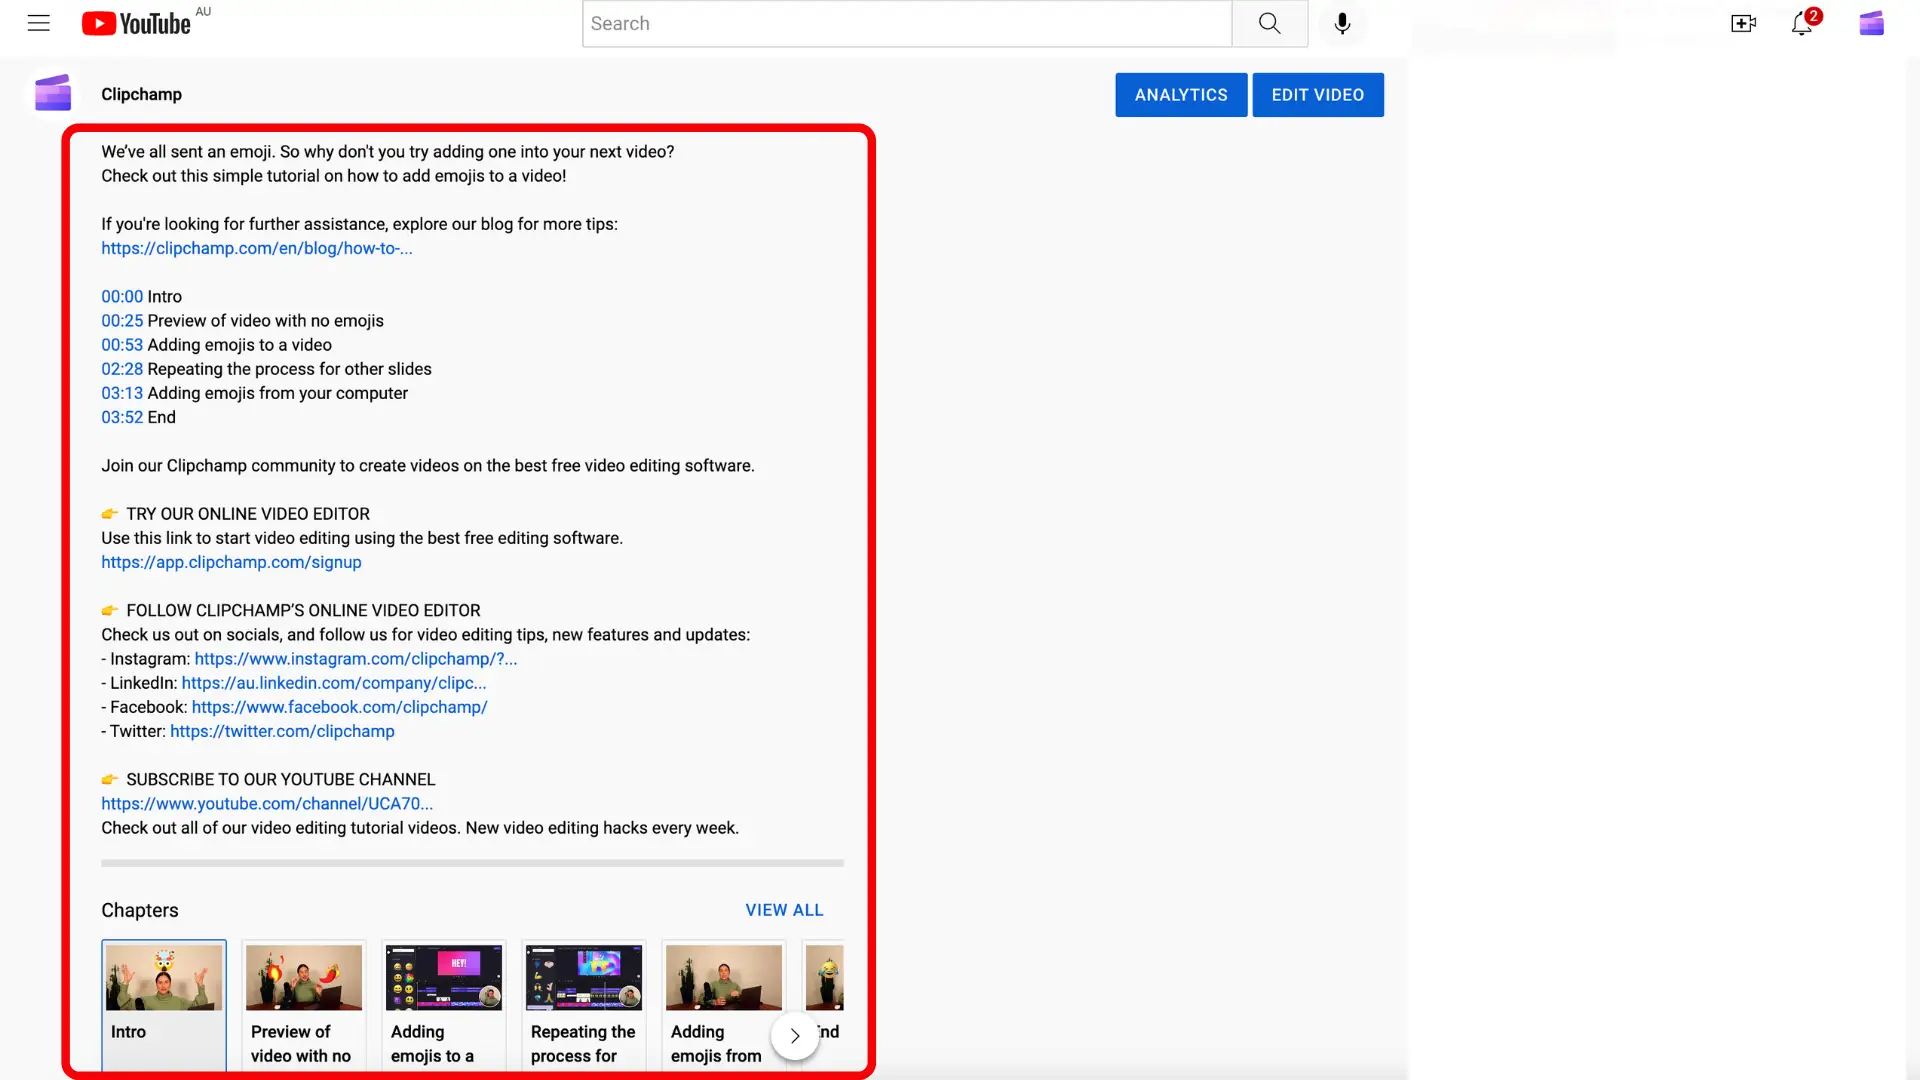
Task: Click the Clipchamp signup link
Action: pos(231,560)
